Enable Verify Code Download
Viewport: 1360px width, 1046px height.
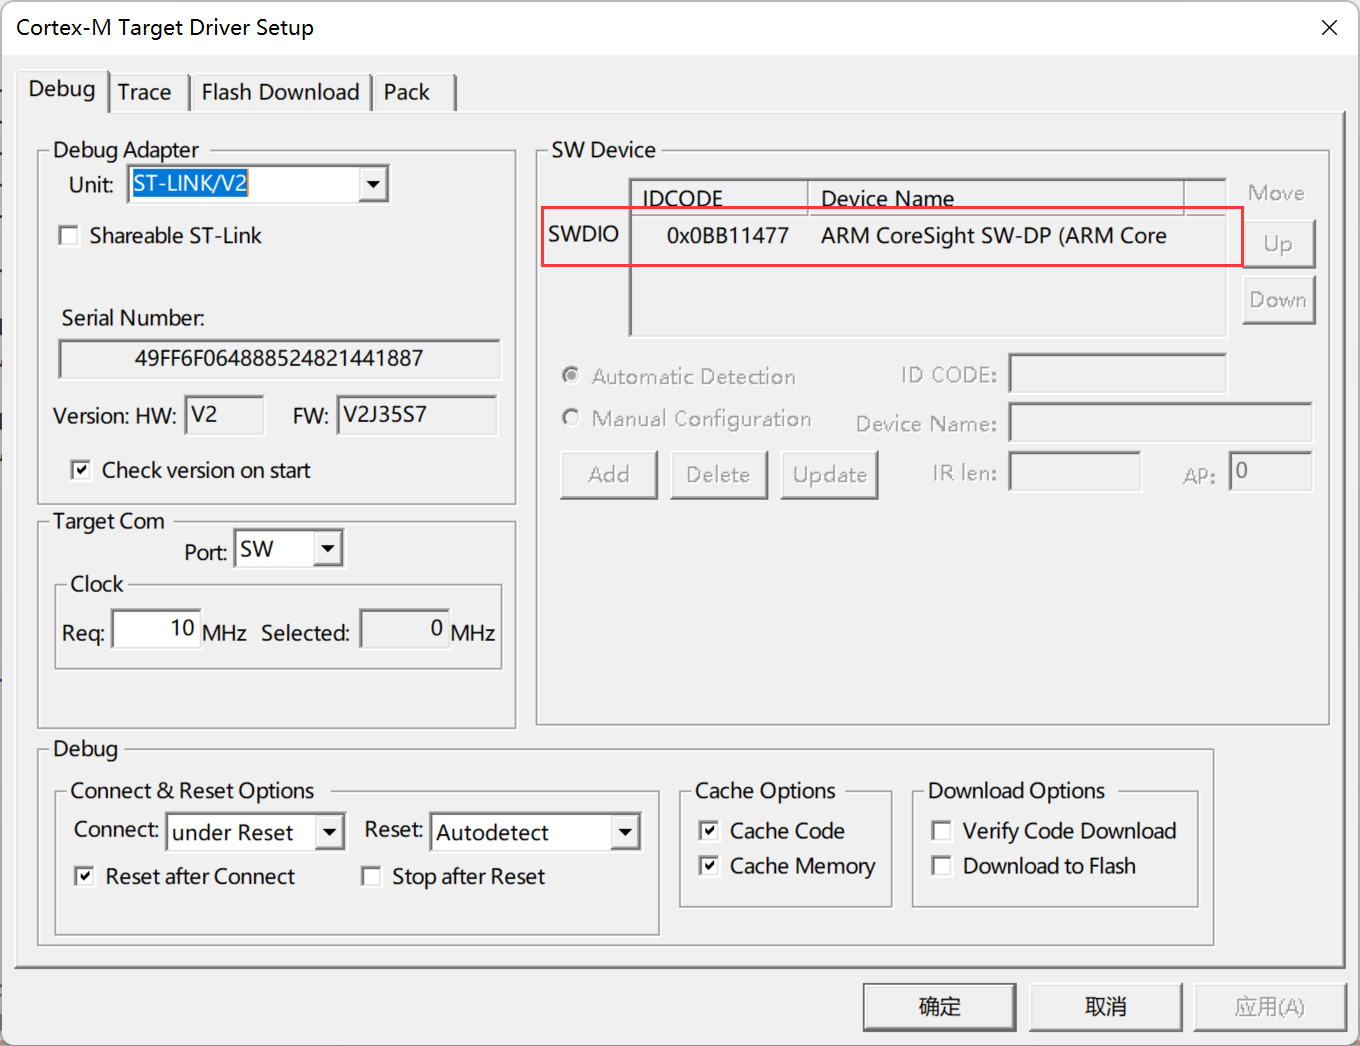pos(941,831)
